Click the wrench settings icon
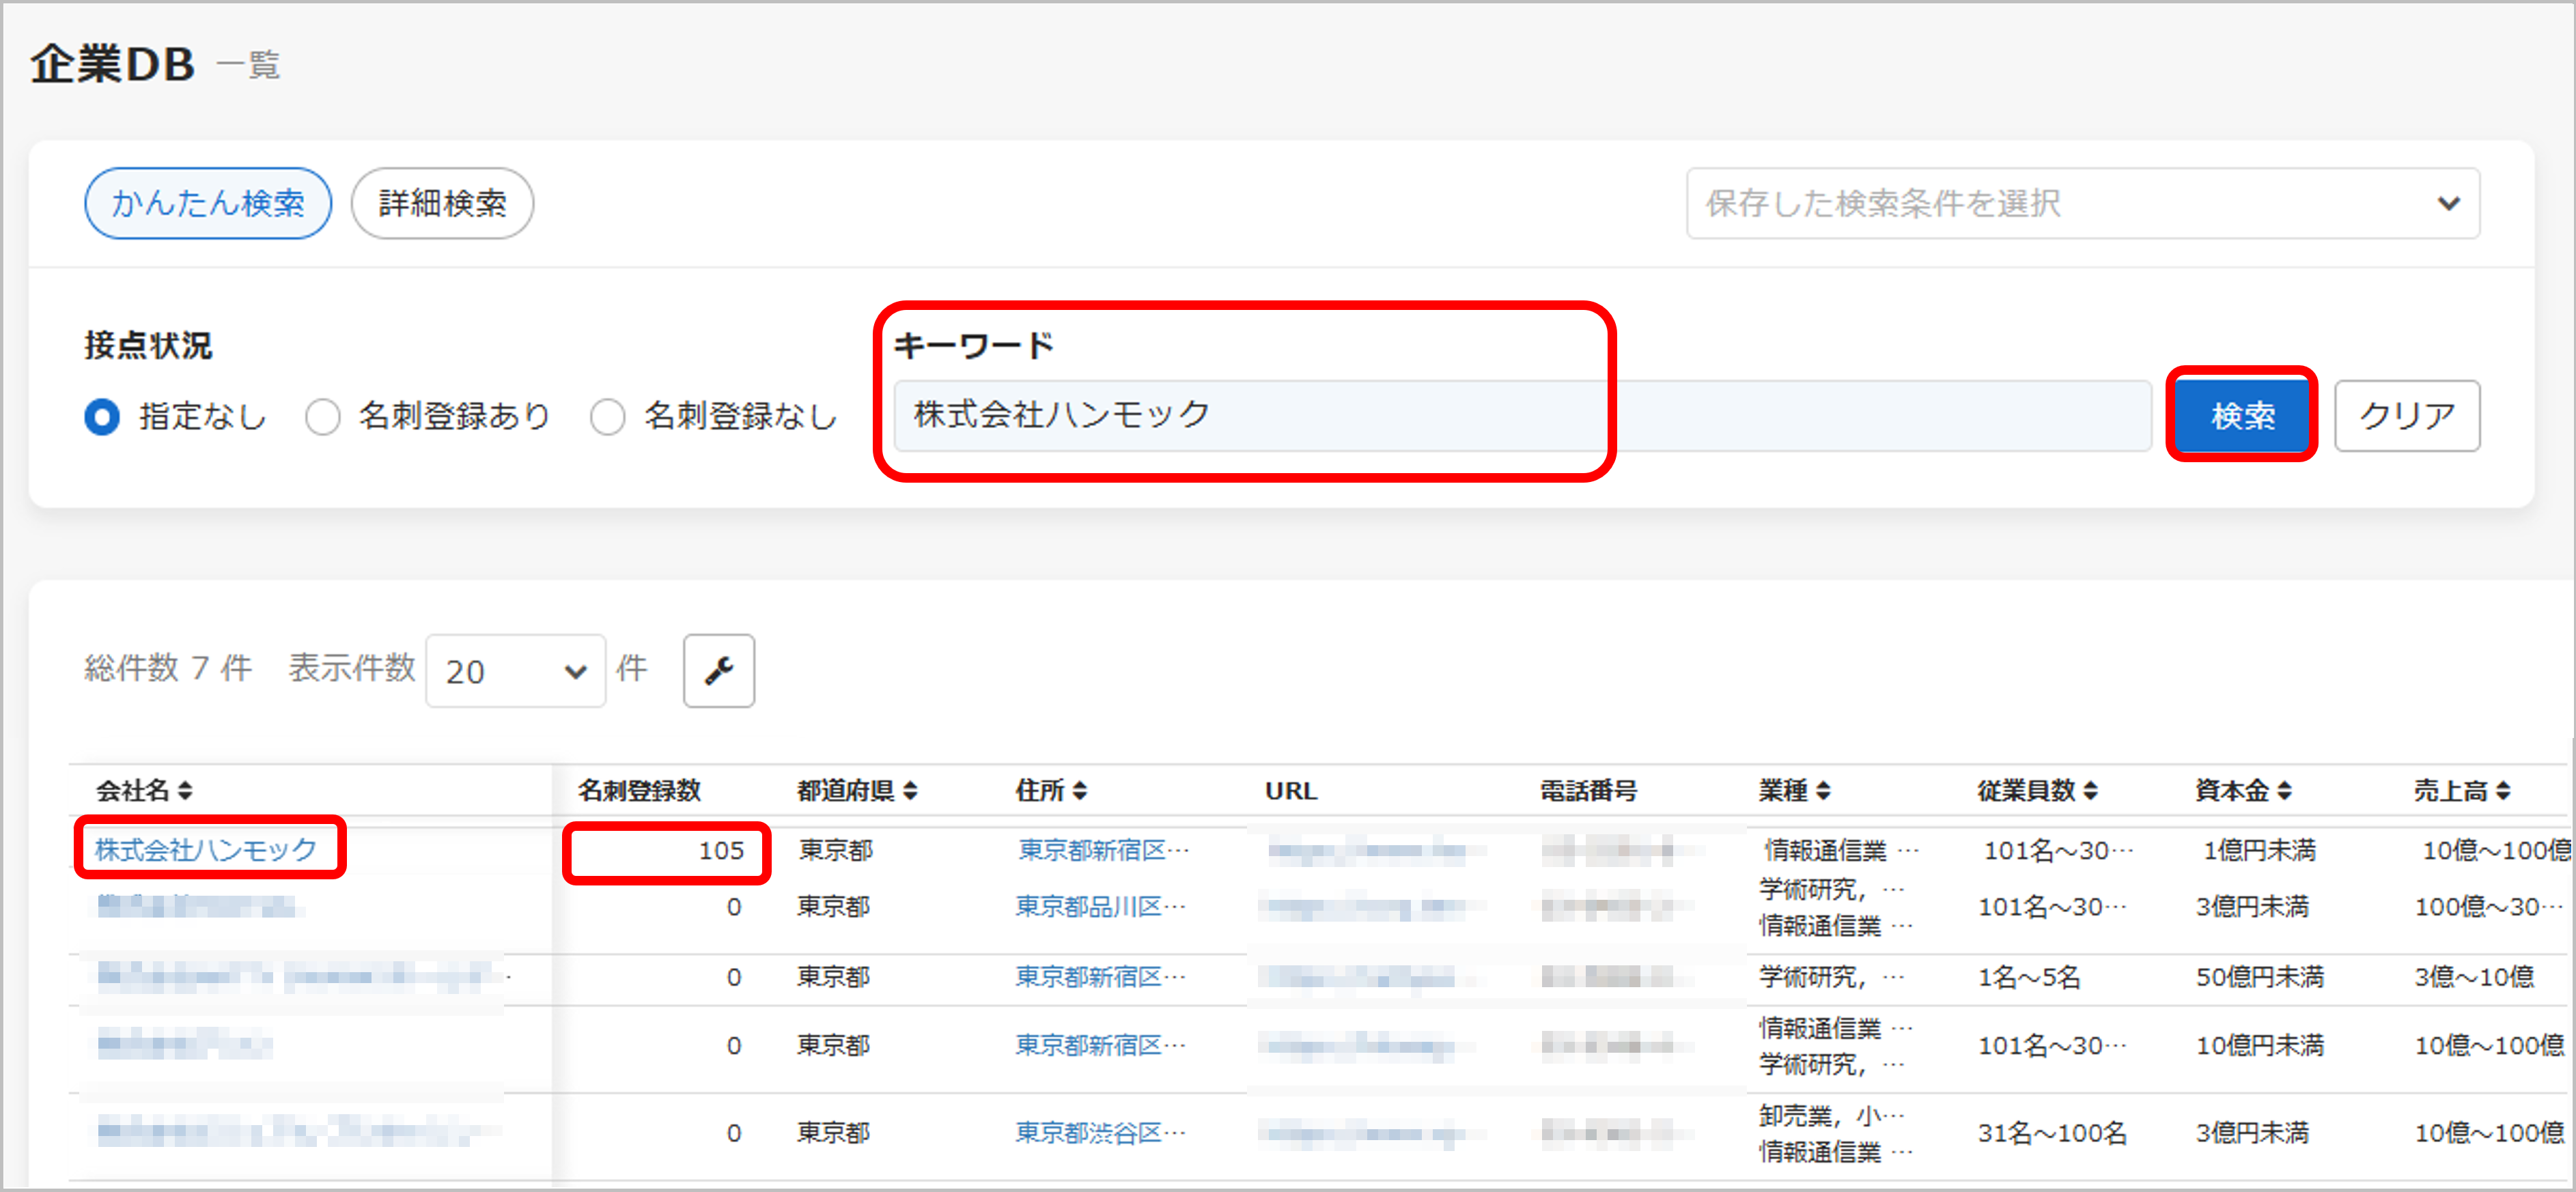Viewport: 2576px width, 1192px height. pos(718,670)
